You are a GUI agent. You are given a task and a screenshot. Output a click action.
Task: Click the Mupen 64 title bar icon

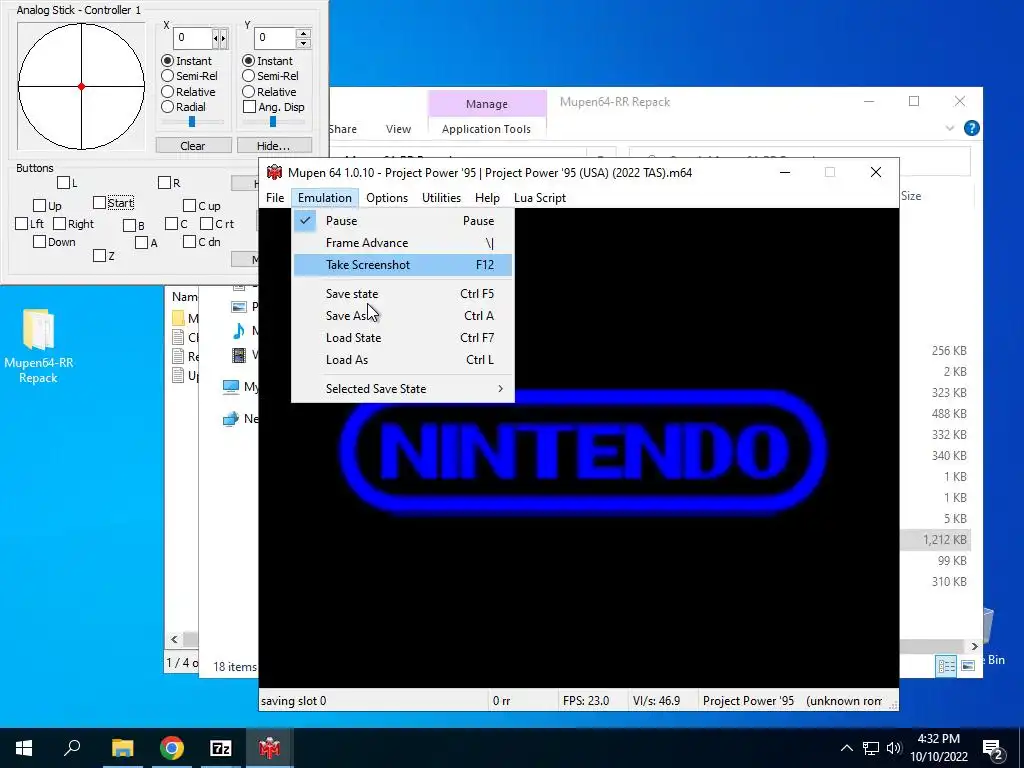(x=274, y=172)
